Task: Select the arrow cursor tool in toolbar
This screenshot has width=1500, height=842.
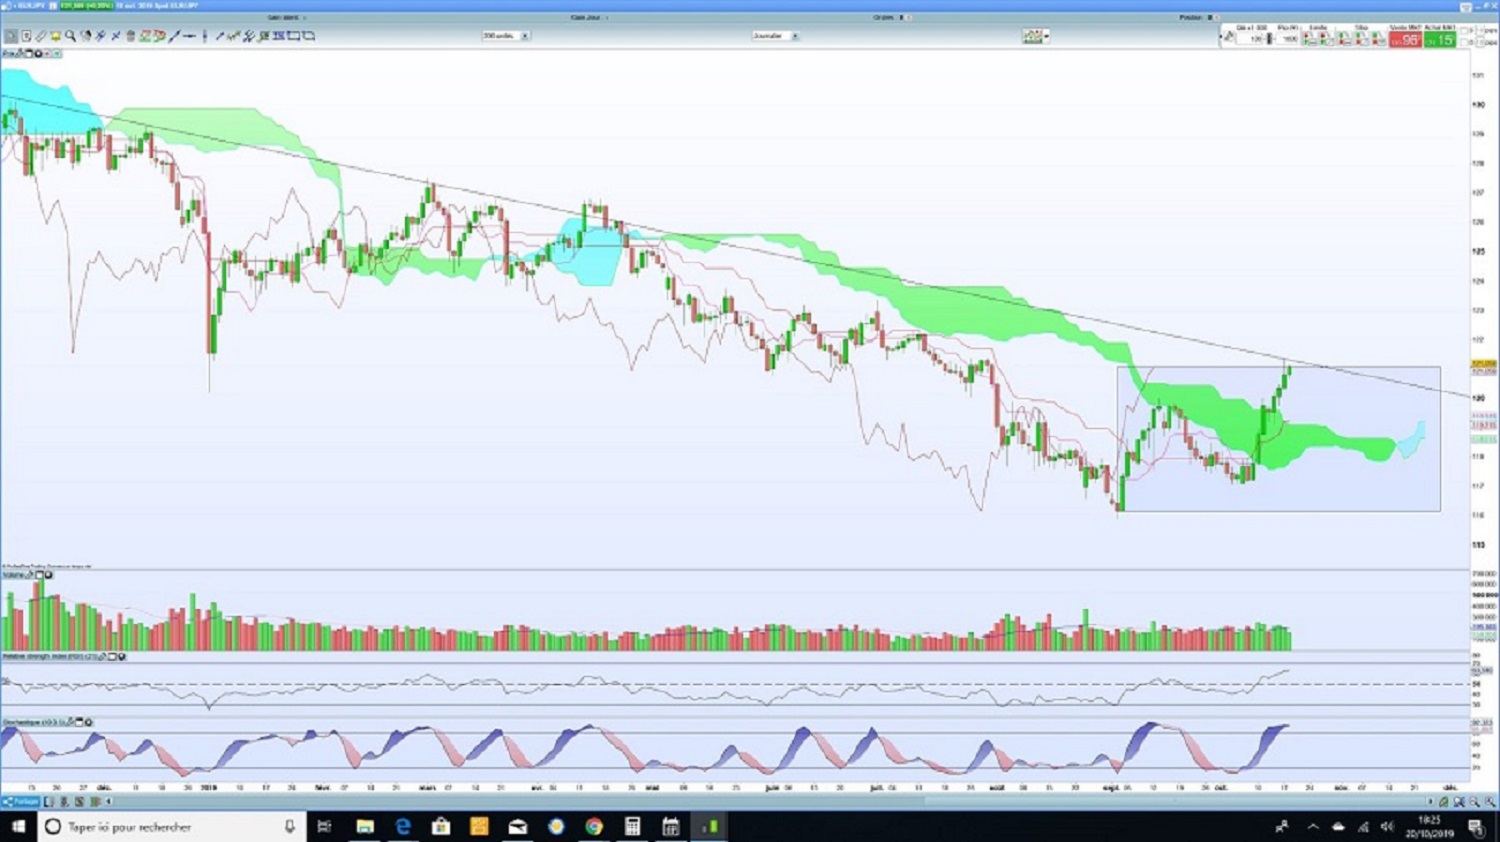Action: [x=11, y=36]
